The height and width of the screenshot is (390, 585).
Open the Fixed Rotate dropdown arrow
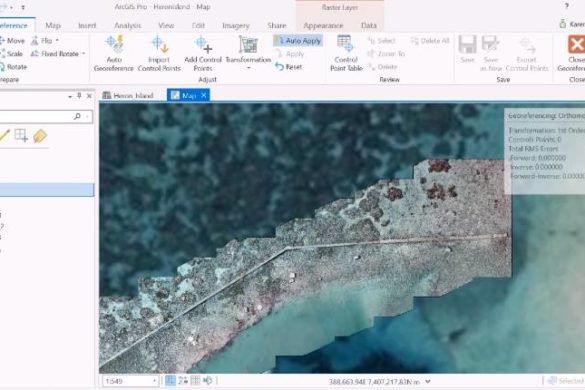click(x=84, y=54)
